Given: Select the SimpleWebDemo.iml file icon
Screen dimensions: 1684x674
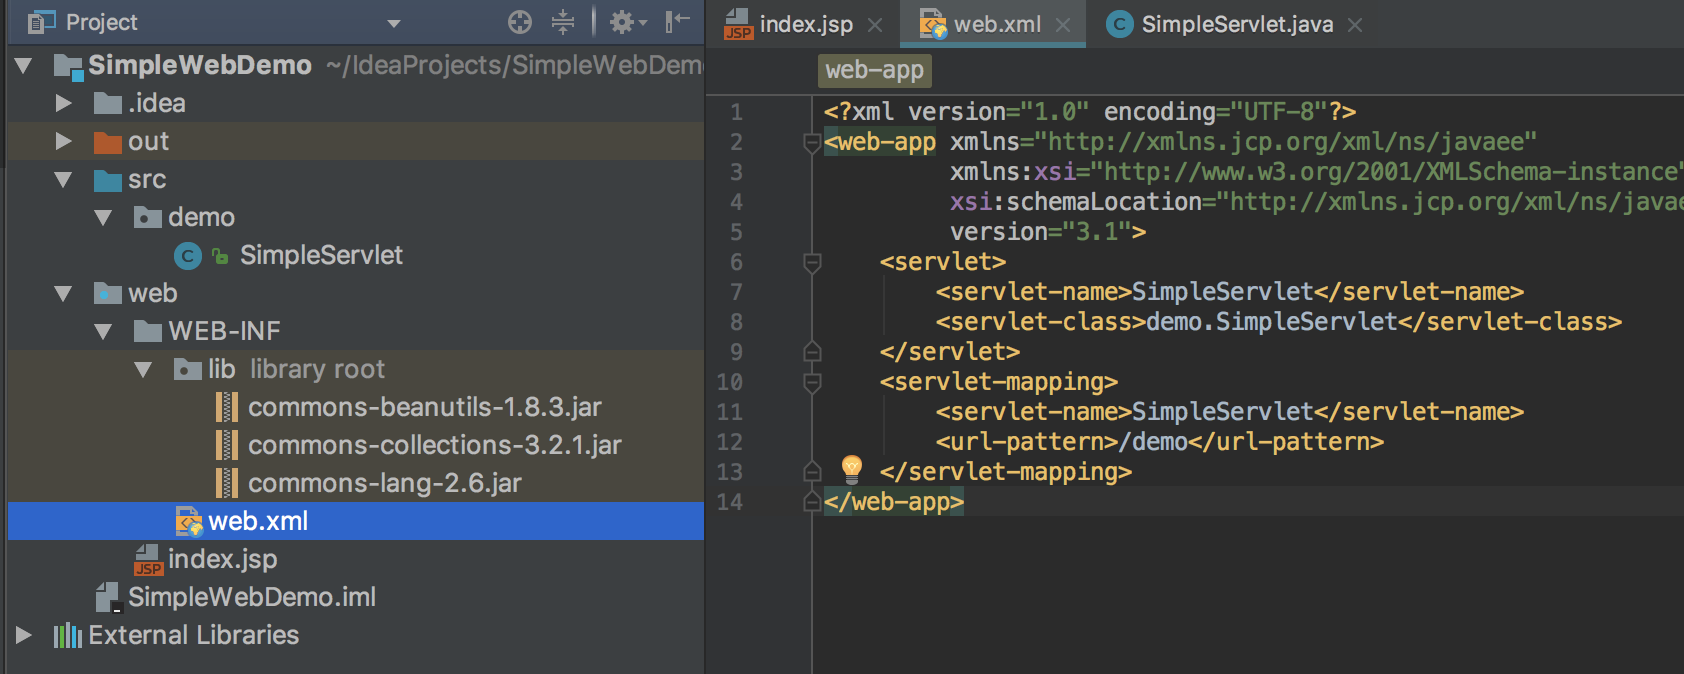Looking at the screenshot, I should pos(108,597).
